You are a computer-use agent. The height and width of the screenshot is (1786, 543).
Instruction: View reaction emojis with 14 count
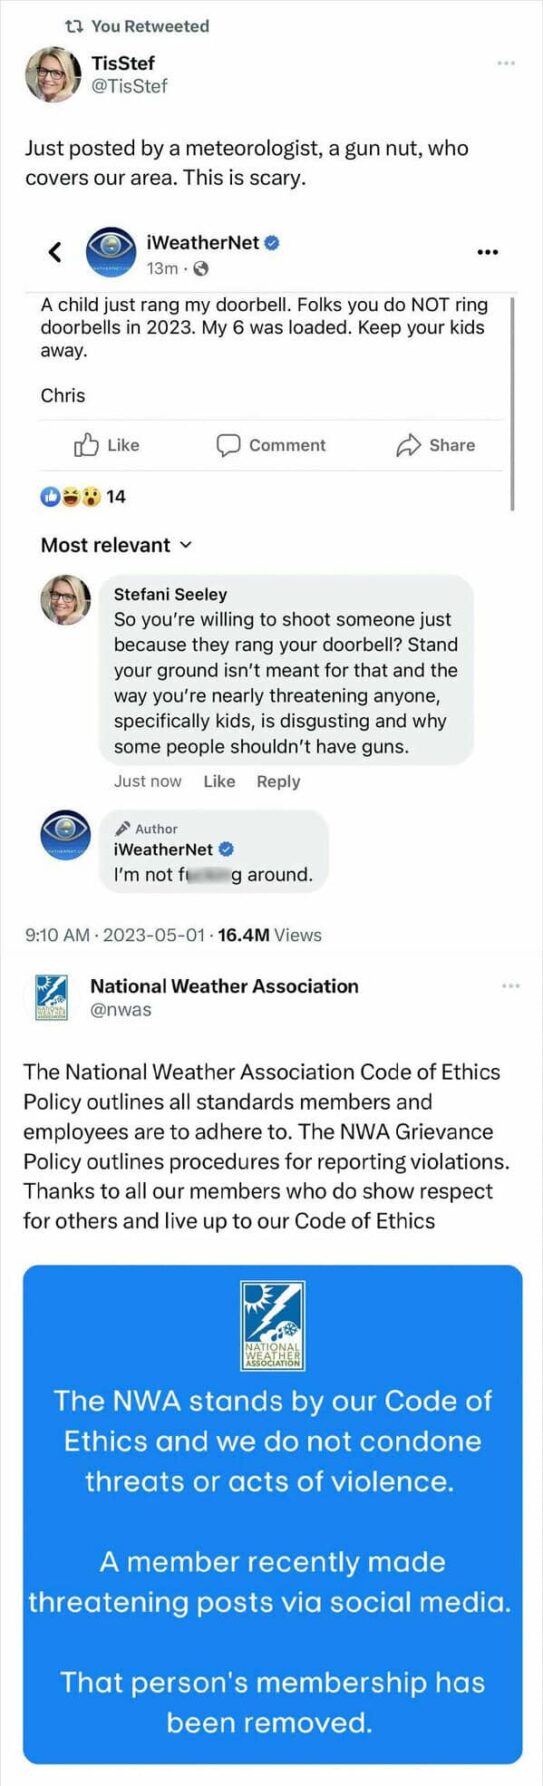click(83, 496)
